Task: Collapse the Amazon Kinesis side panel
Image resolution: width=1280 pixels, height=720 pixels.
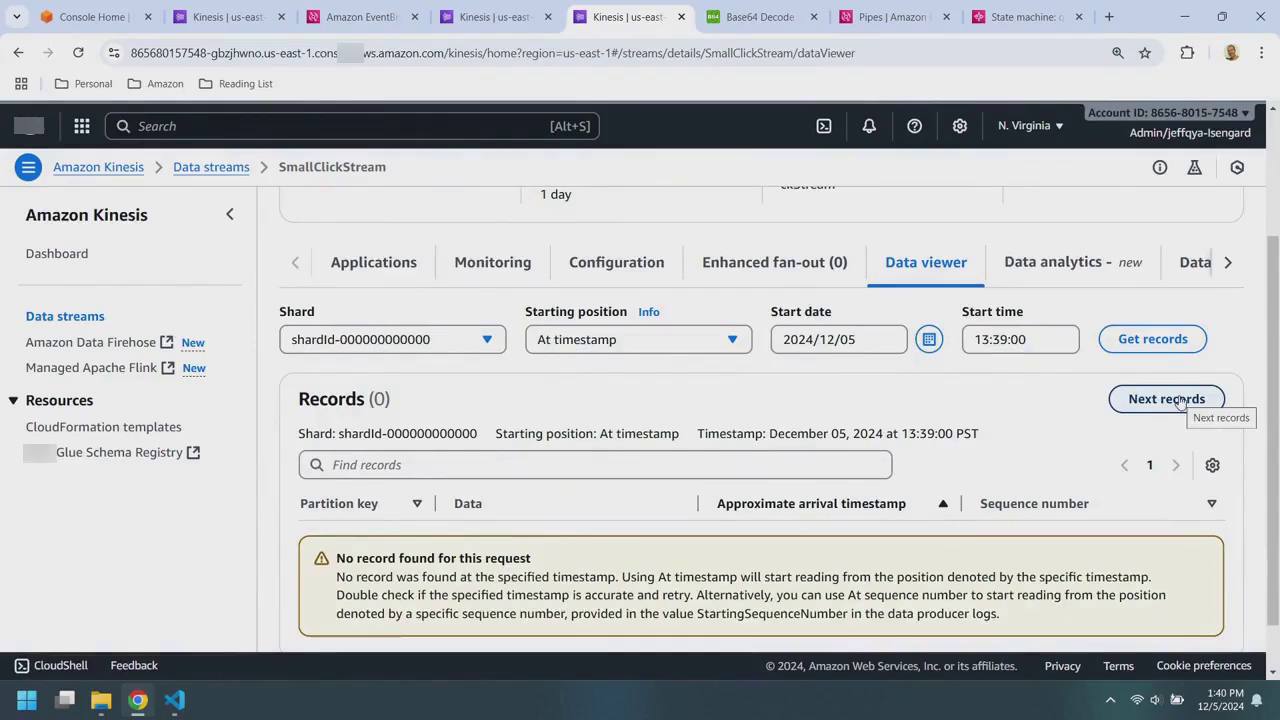Action: 229,214
